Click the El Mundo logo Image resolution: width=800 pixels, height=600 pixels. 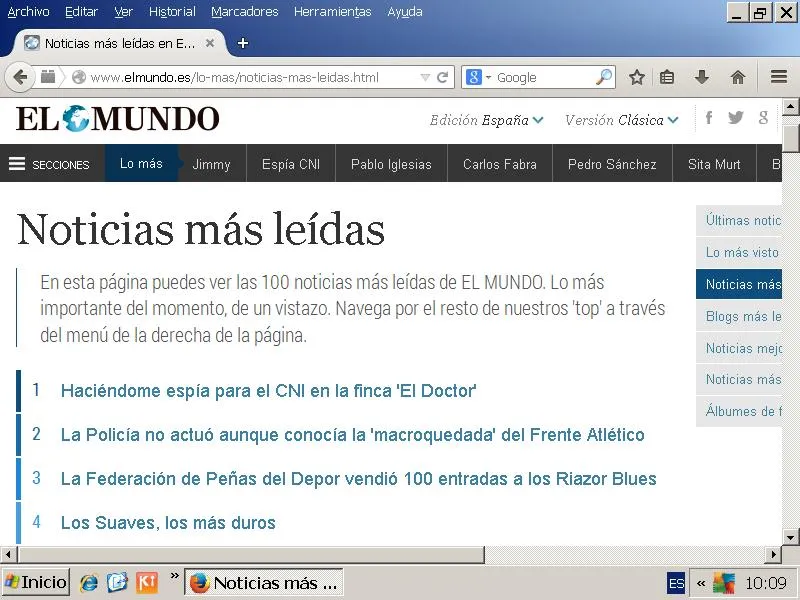coord(118,118)
